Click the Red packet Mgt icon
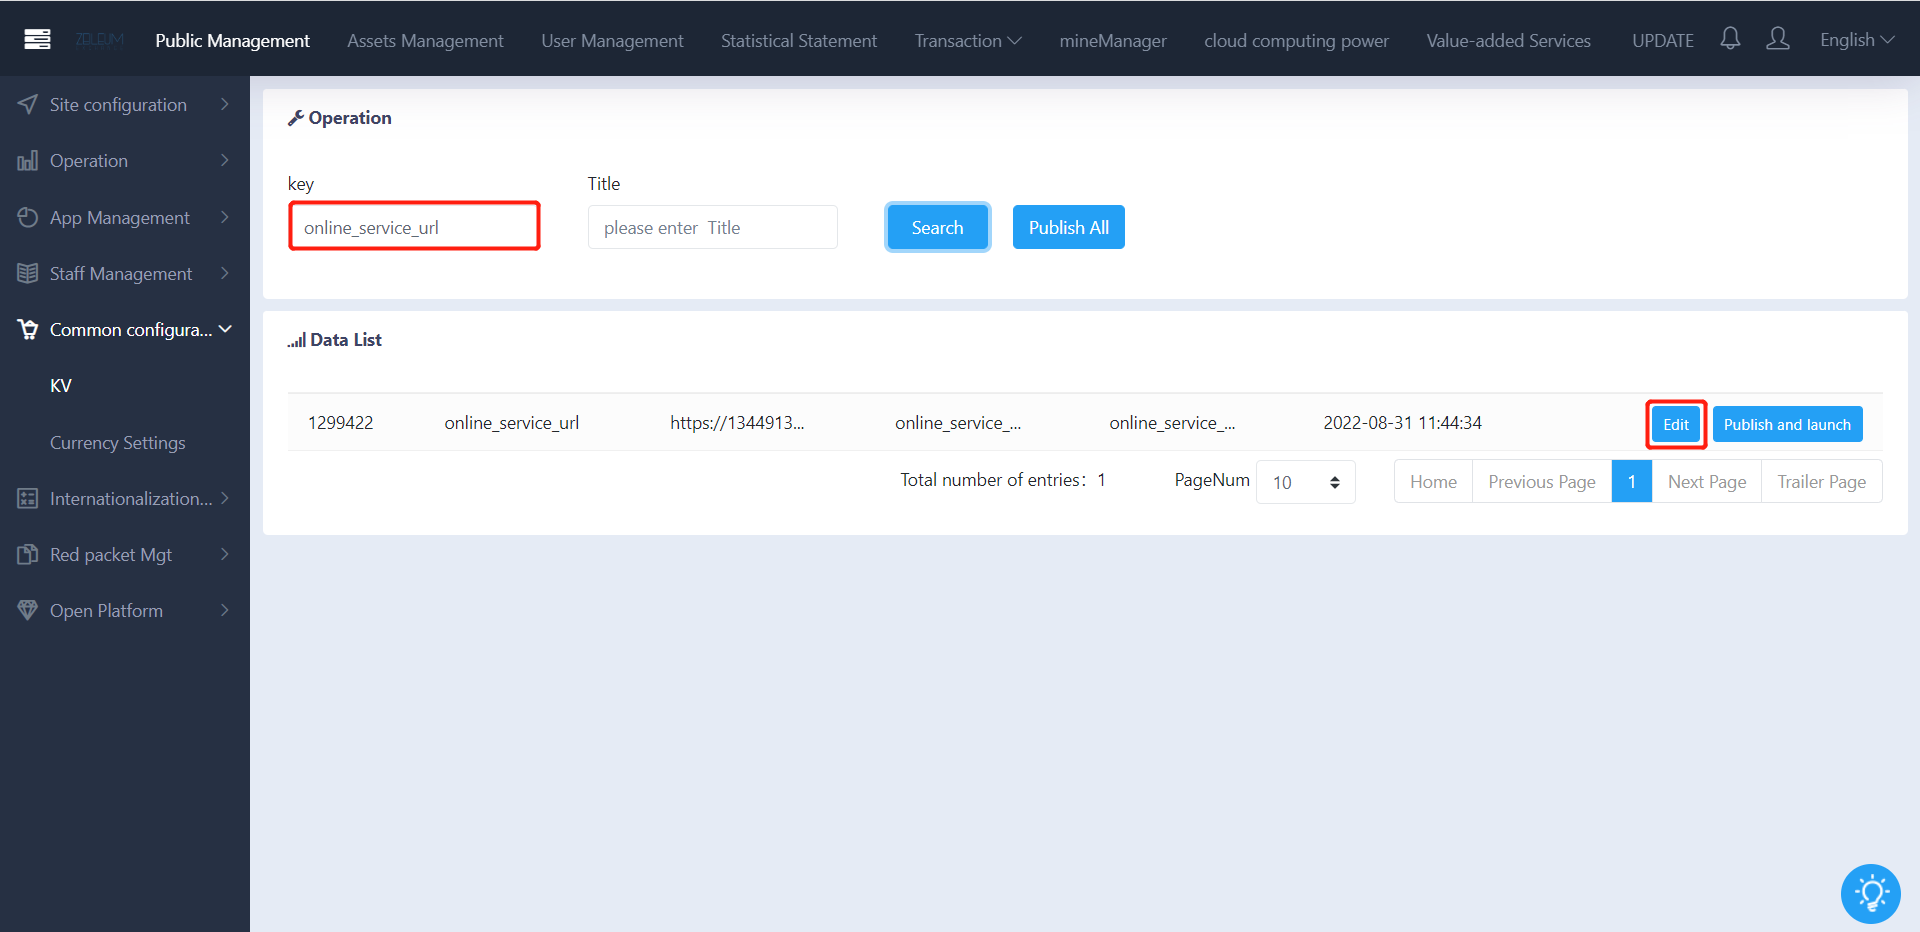The image size is (1920, 932). [x=28, y=554]
